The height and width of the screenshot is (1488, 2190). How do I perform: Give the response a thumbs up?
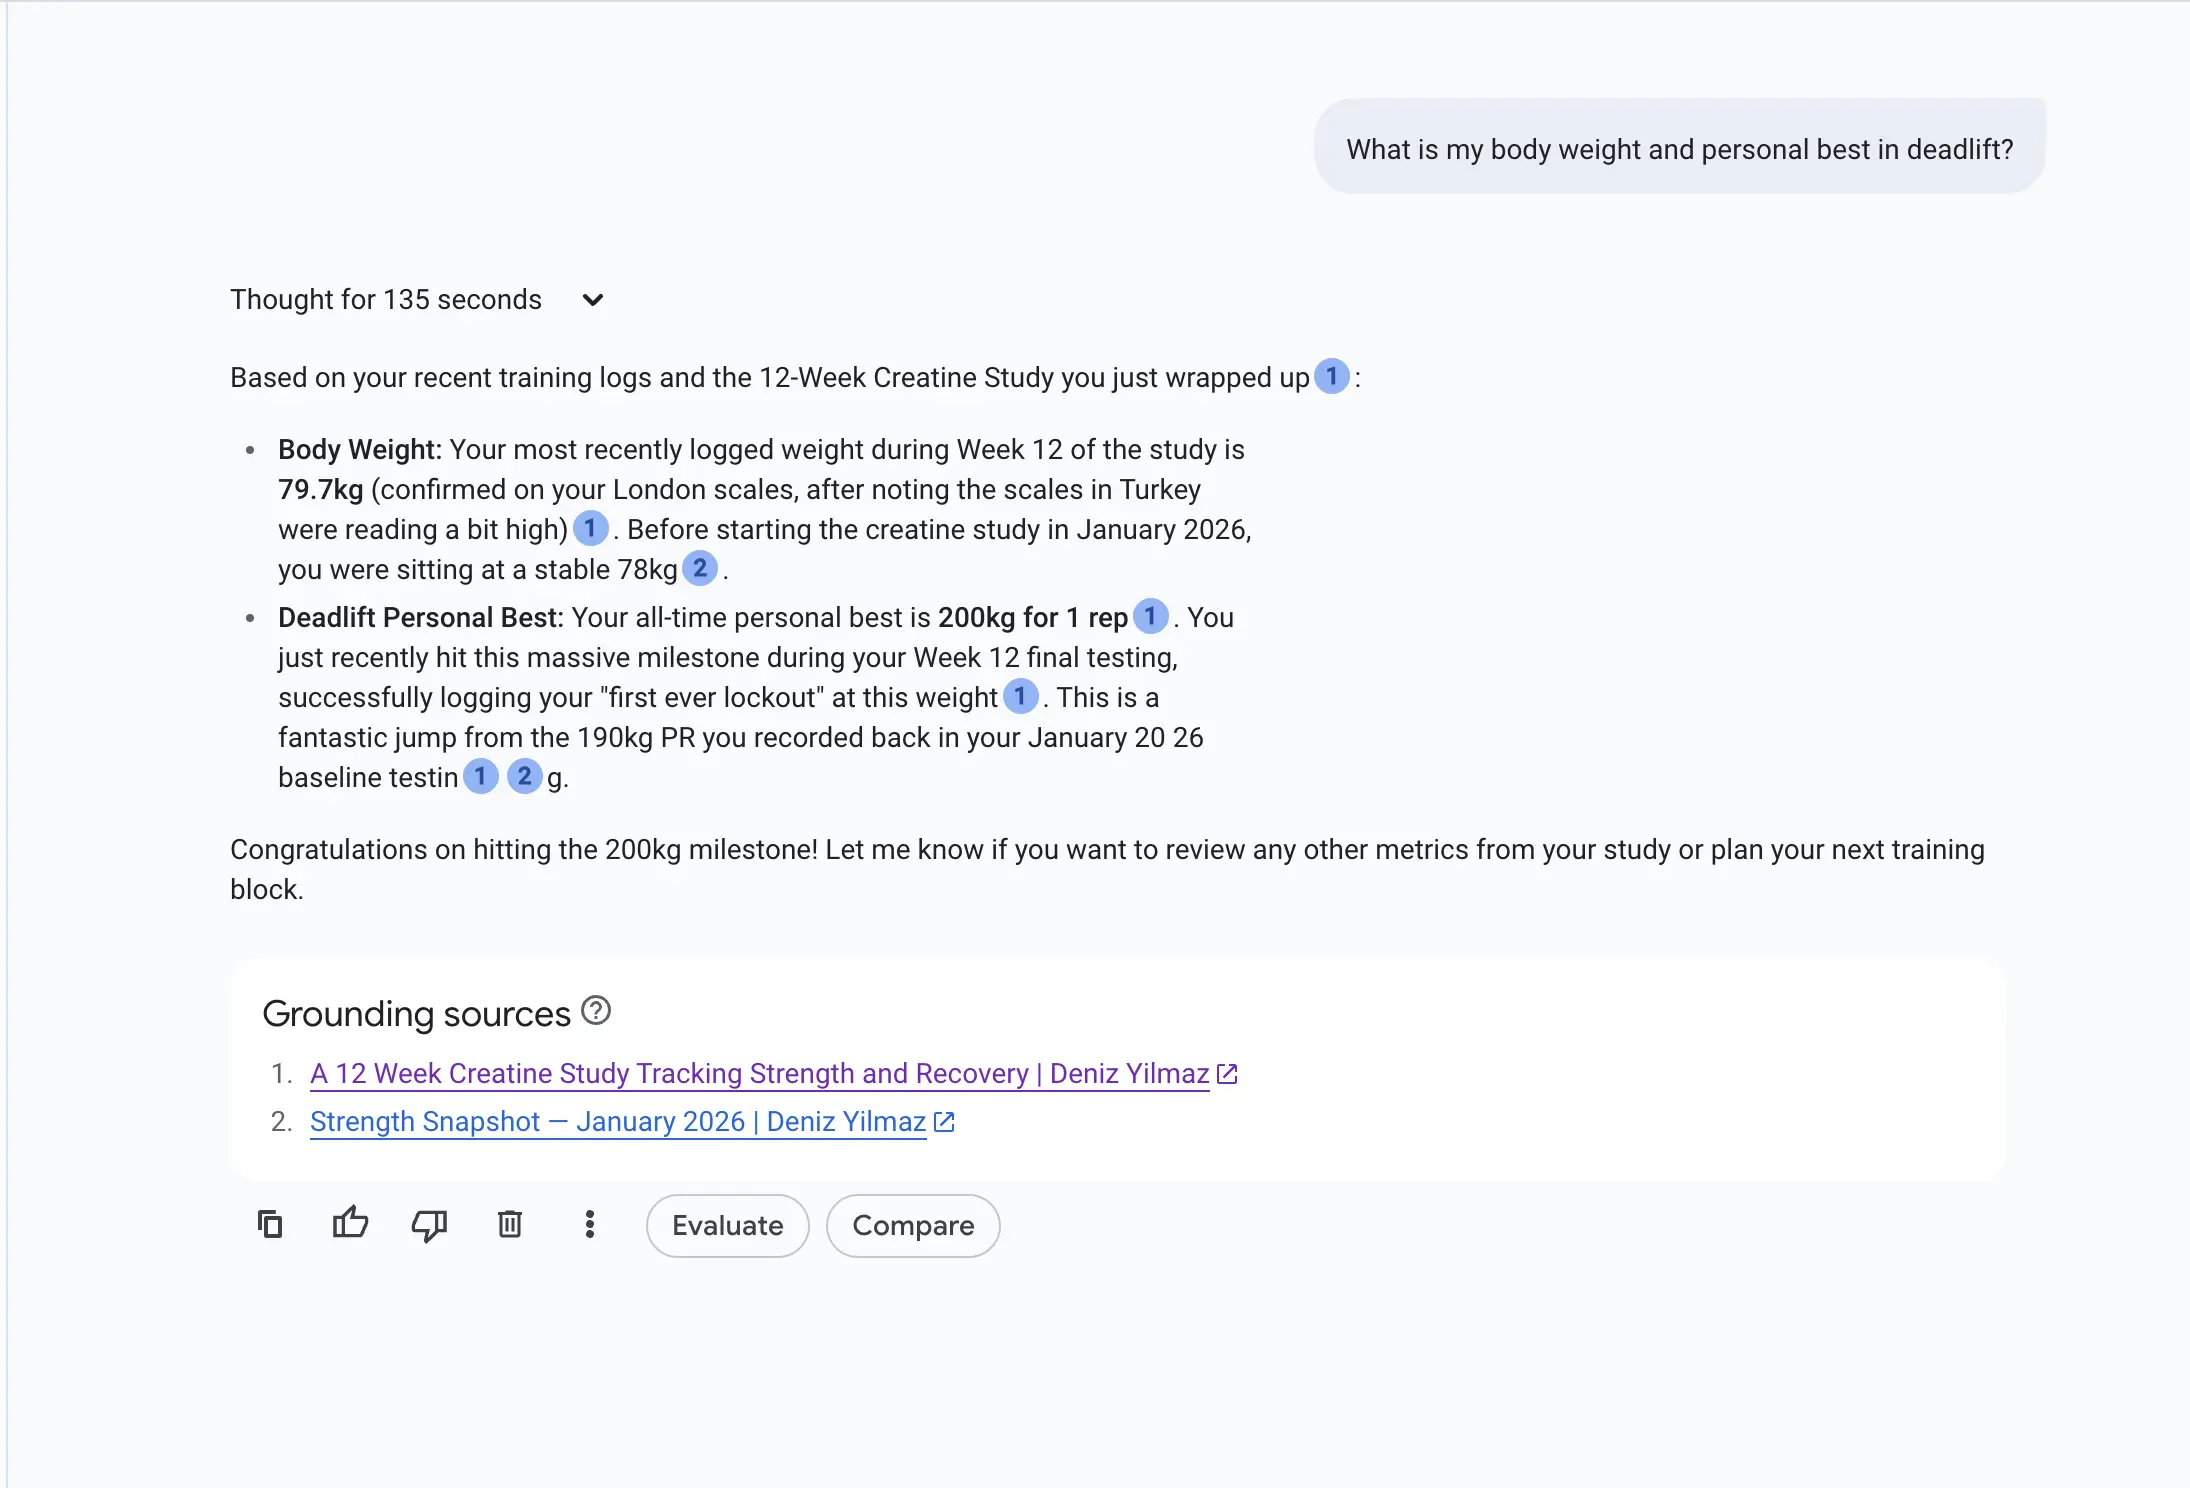(x=350, y=1224)
